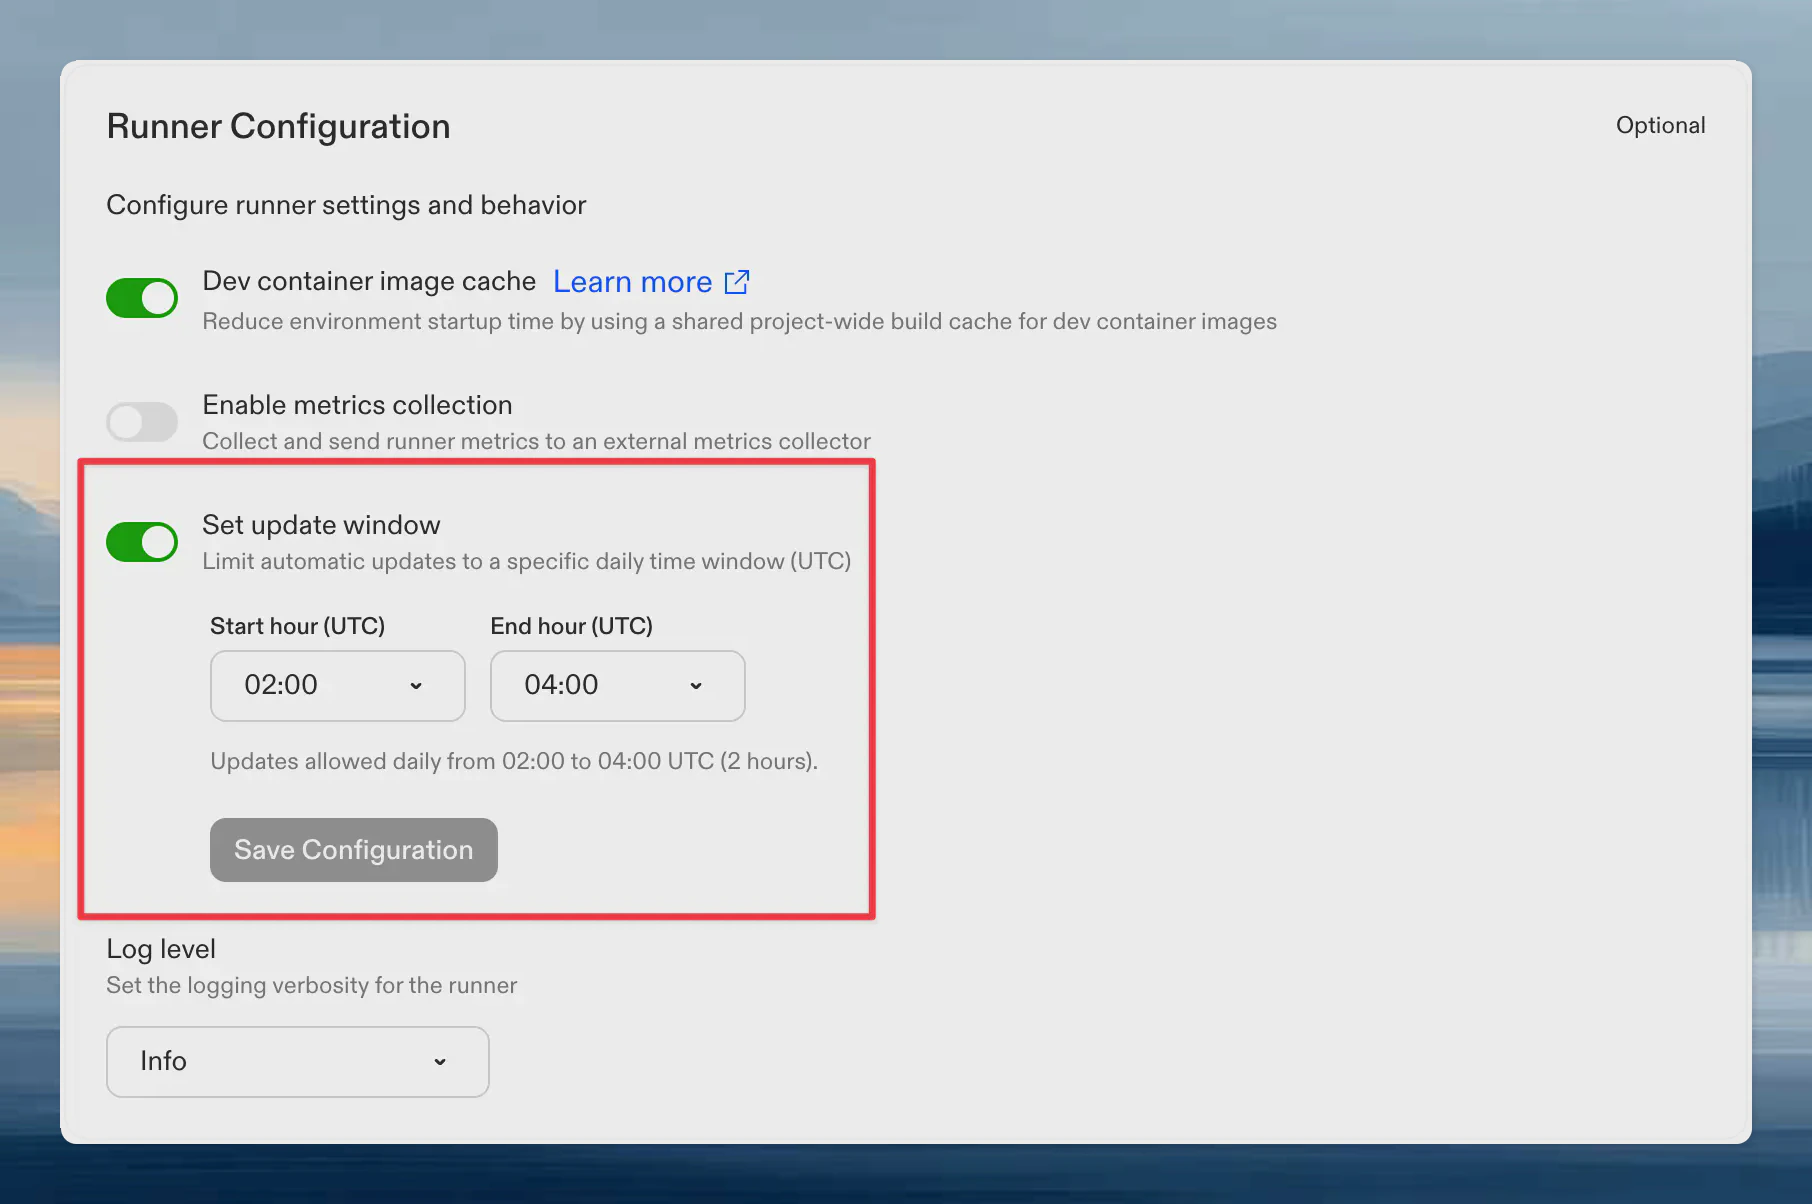Viewport: 1812px width, 1204px height.
Task: Open the Learn more link
Action: point(631,282)
